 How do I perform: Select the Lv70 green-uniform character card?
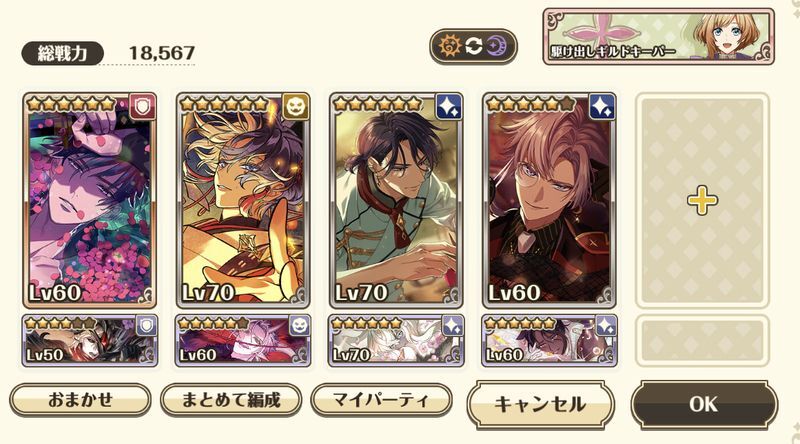pos(396,201)
